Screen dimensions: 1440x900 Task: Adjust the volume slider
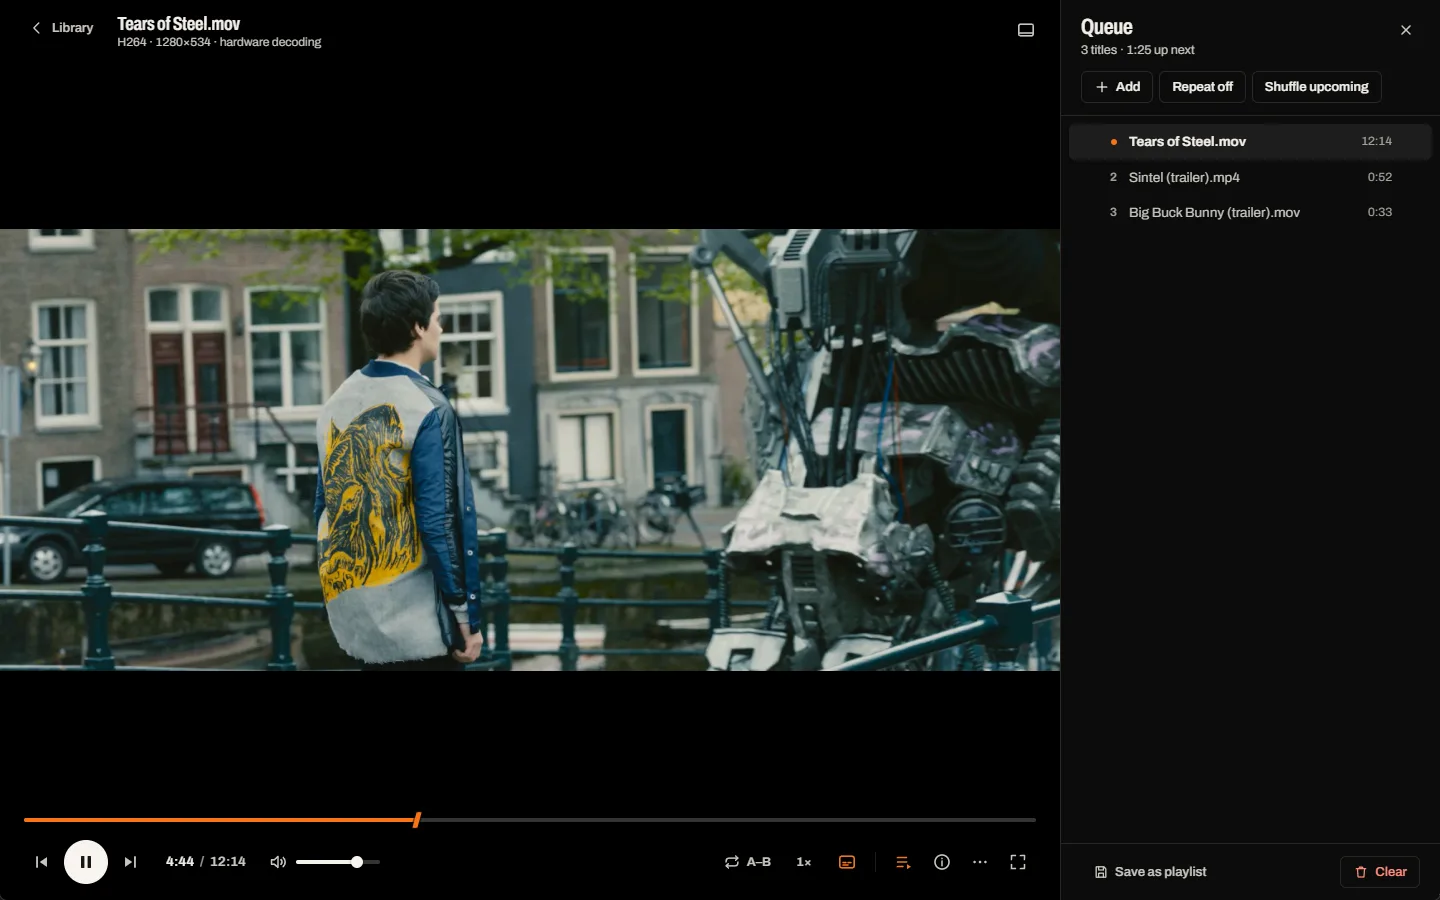point(338,862)
